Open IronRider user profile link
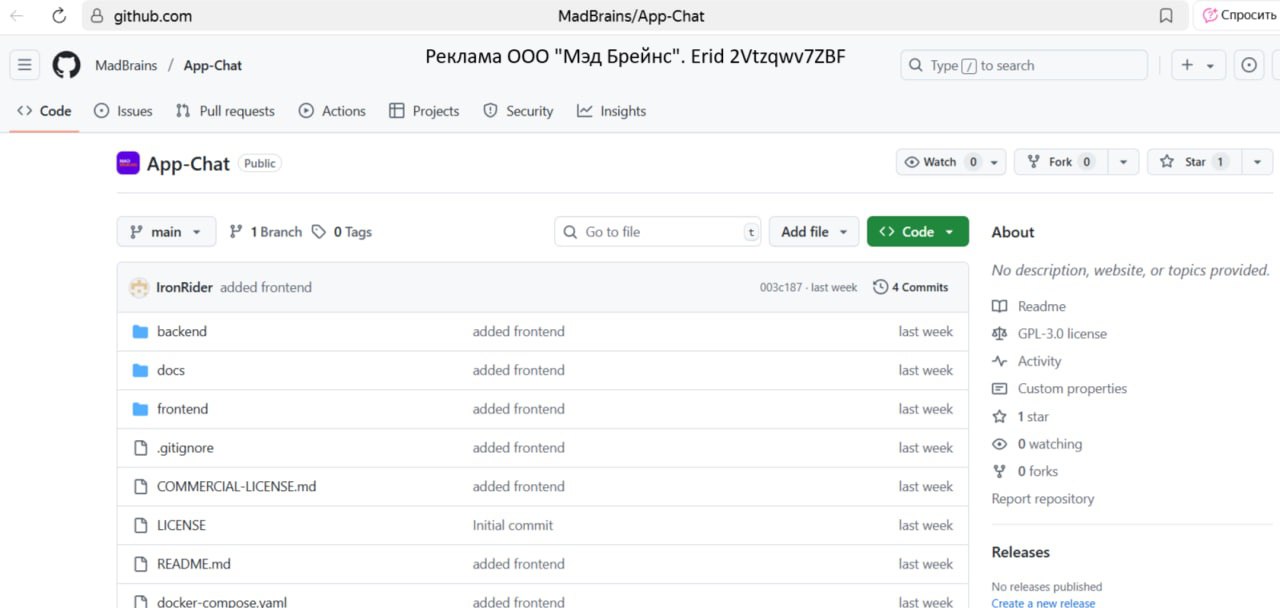The width and height of the screenshot is (1280, 608). pyautogui.click(x=185, y=287)
